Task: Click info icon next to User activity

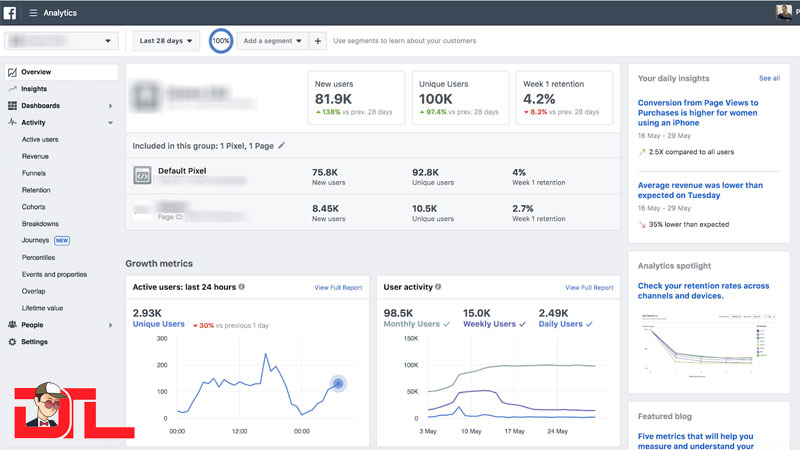Action: 440,287
